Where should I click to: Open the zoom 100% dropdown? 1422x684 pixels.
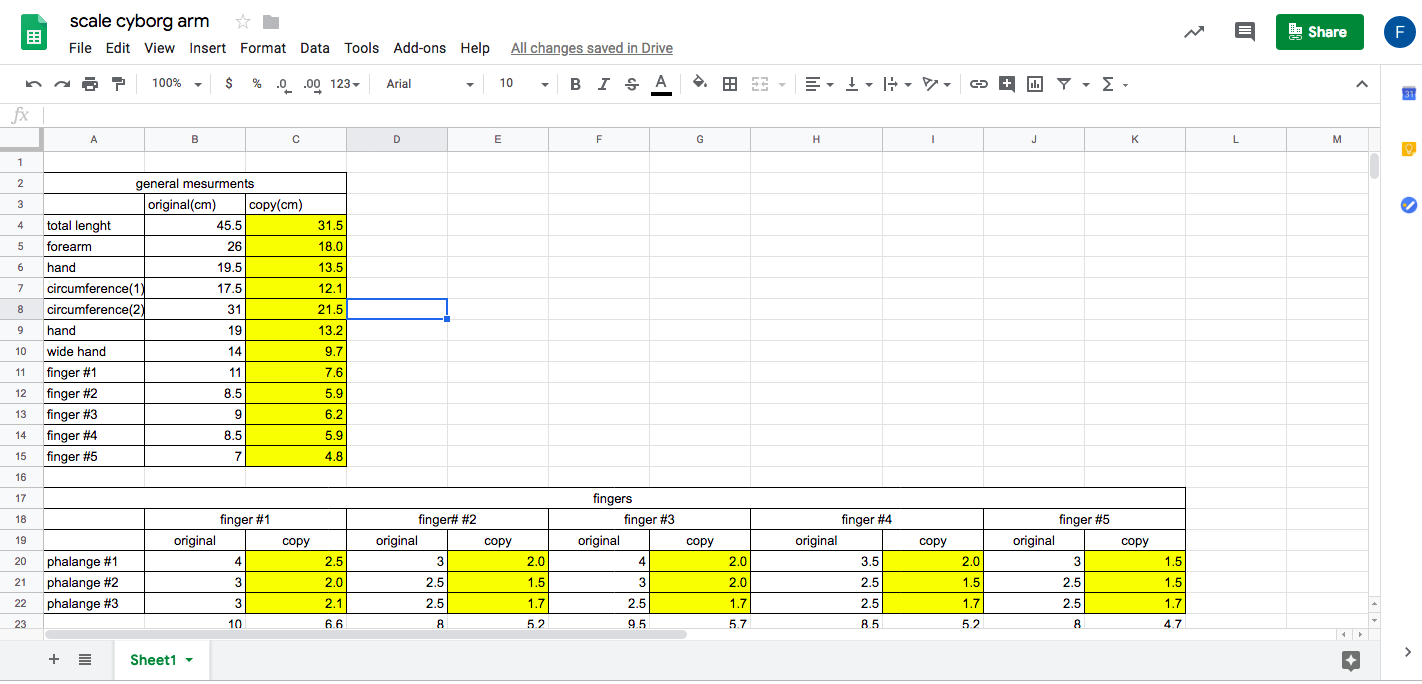[176, 84]
